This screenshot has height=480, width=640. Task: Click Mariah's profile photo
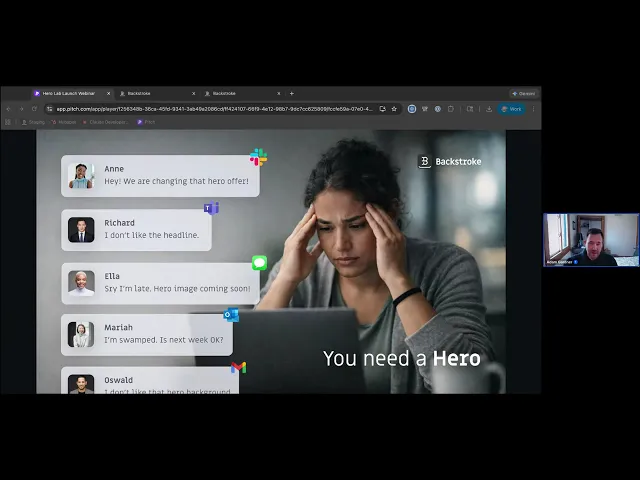[81, 334]
